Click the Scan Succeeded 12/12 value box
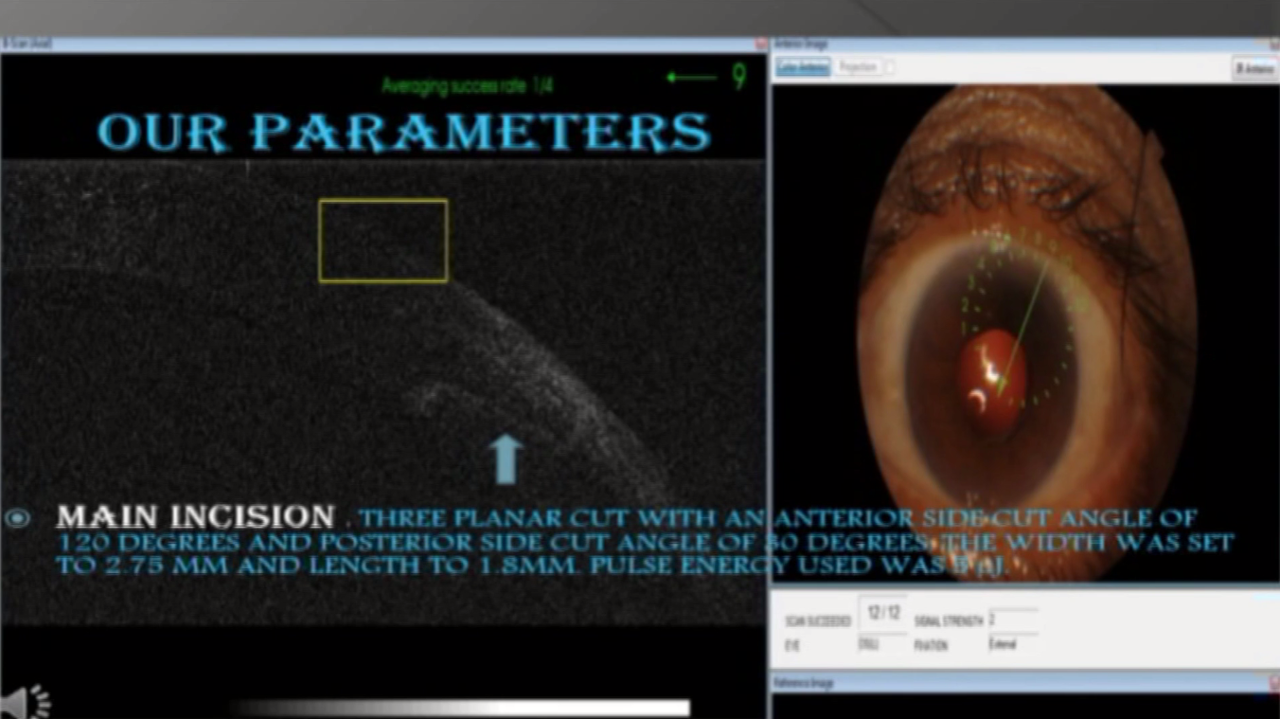1280x720 pixels. pyautogui.click(x=881, y=613)
